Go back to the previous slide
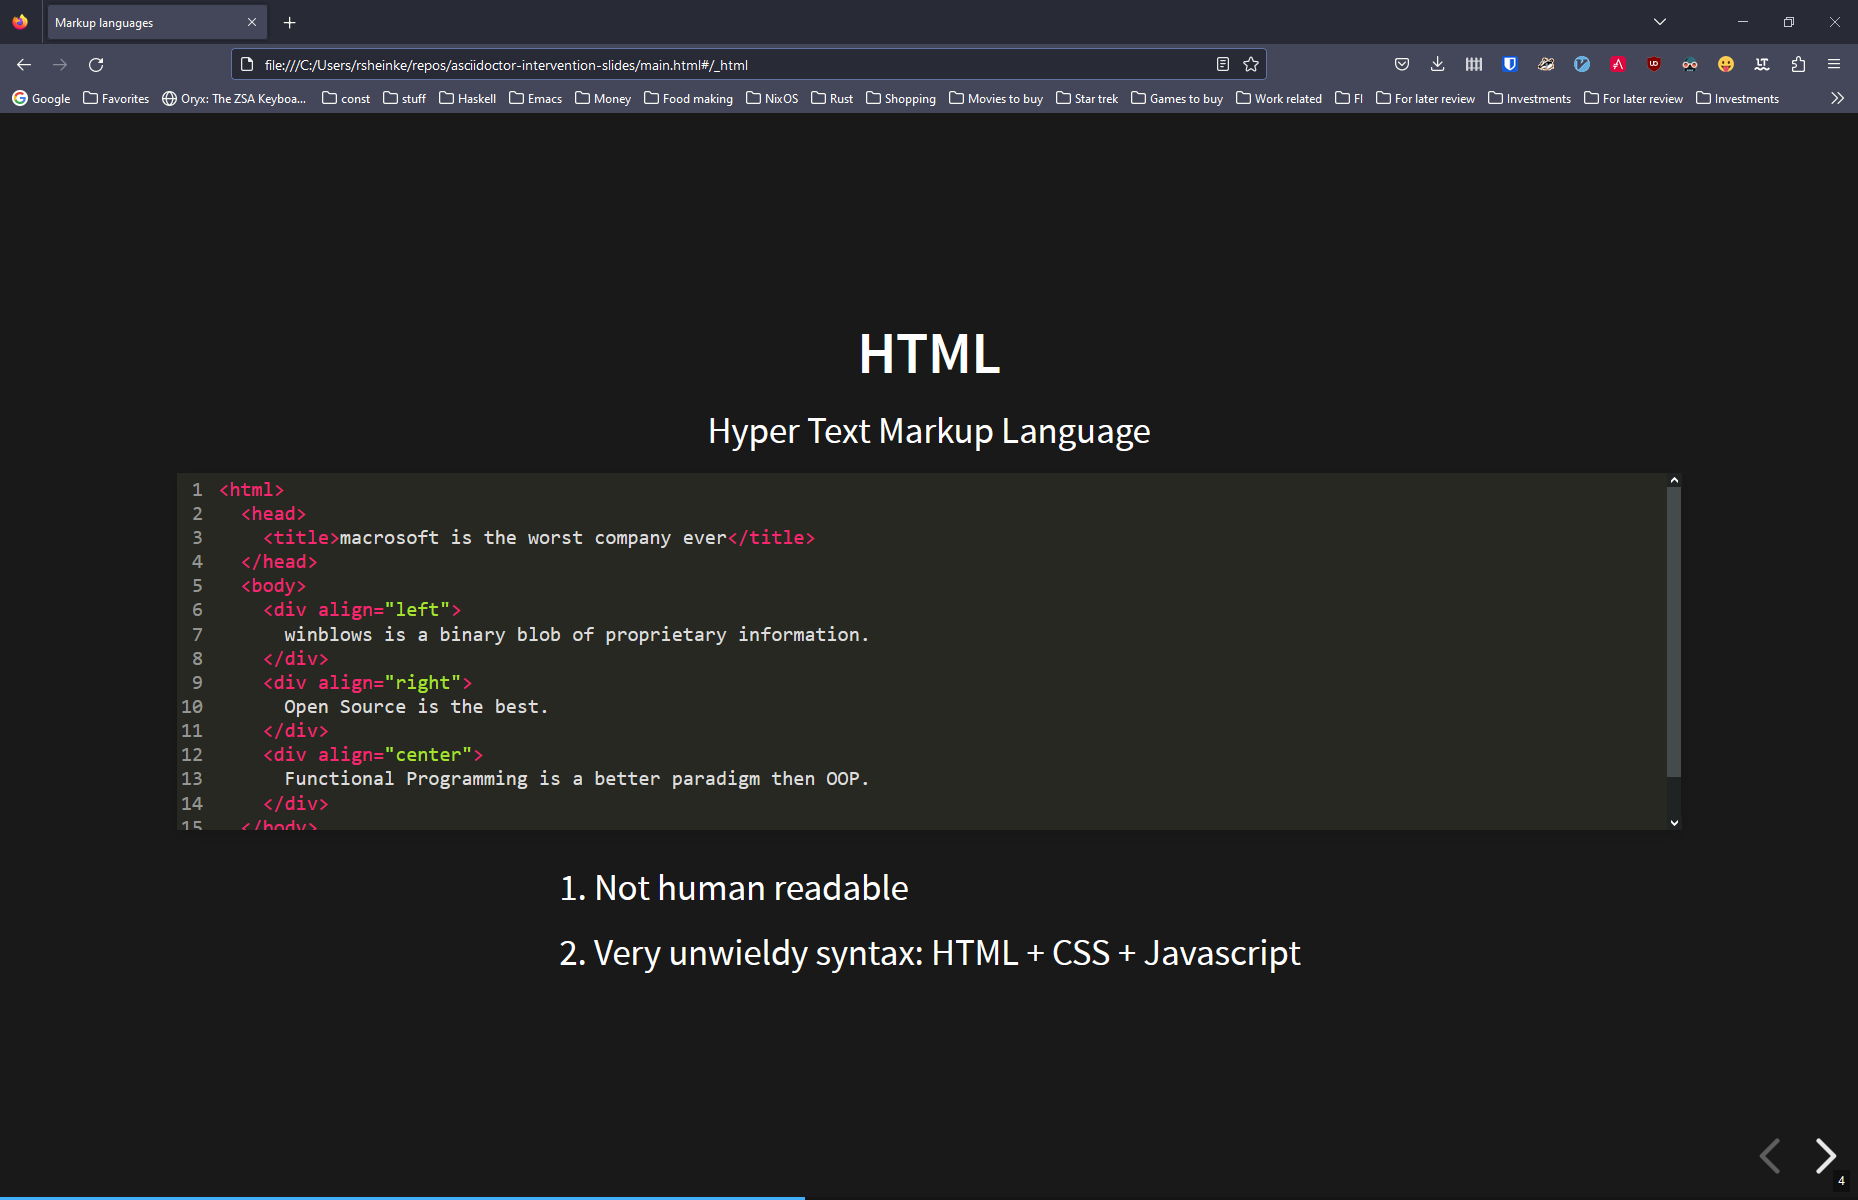 1771,1156
